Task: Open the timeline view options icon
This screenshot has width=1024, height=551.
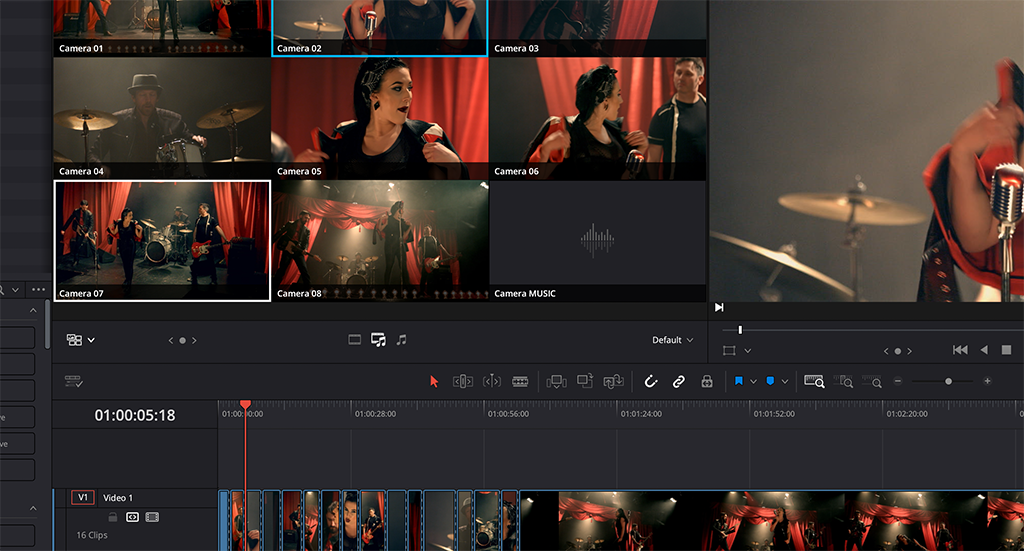Action: (73, 381)
